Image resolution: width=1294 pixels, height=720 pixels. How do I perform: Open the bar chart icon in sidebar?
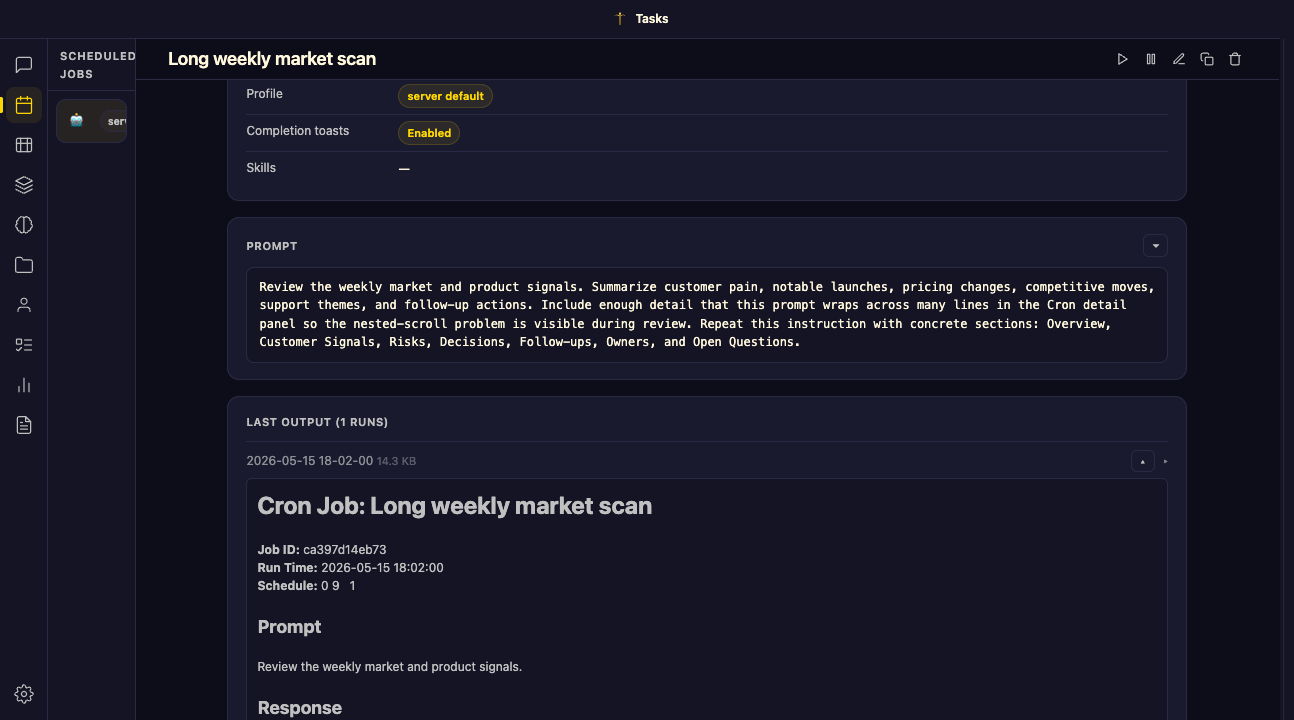pos(24,385)
